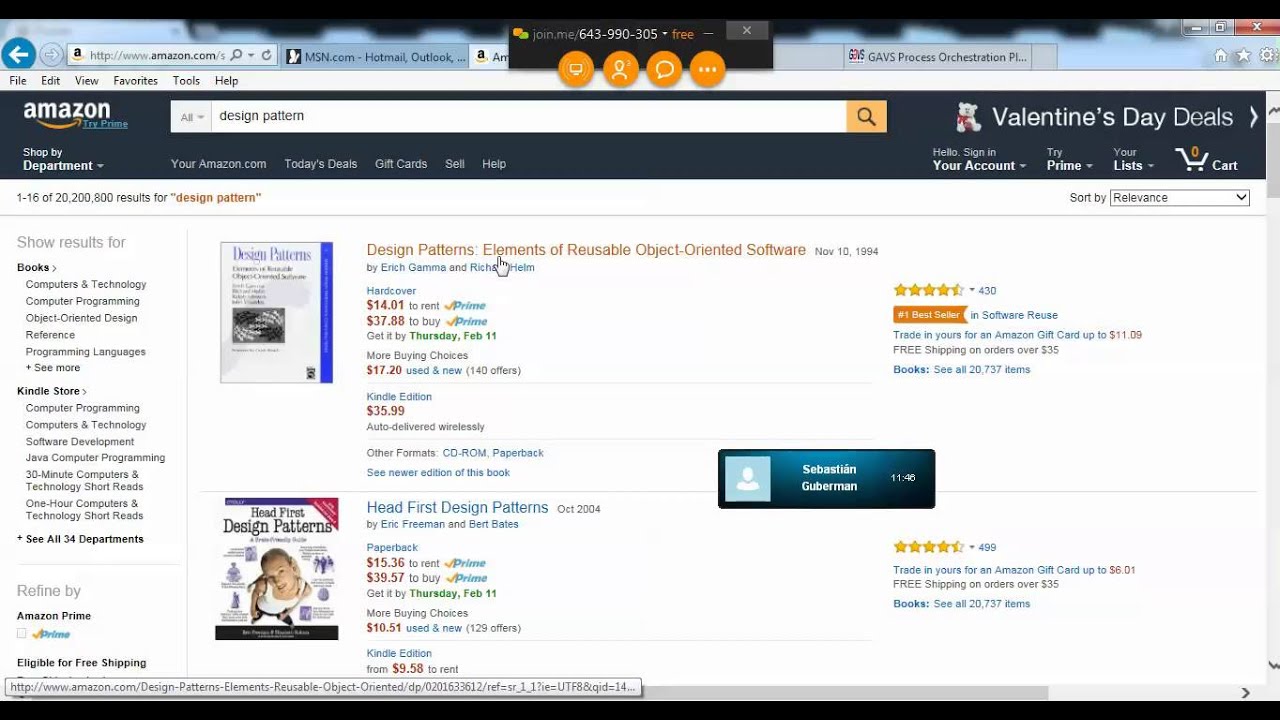Image resolution: width=1280 pixels, height=720 pixels.
Task: Expand '+ See more' under Books
Action: pos(53,368)
